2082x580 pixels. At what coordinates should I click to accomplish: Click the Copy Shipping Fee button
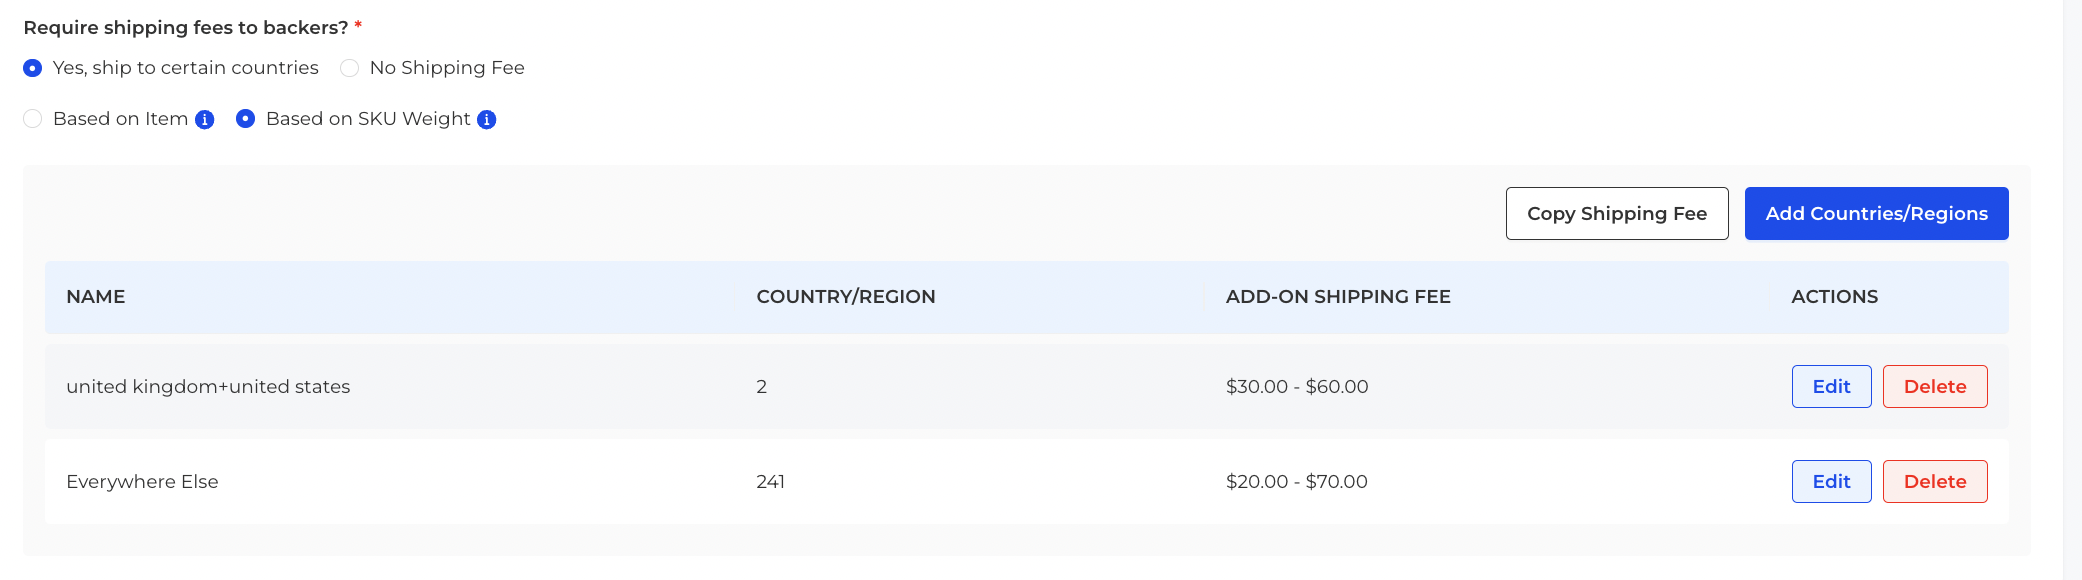1617,213
